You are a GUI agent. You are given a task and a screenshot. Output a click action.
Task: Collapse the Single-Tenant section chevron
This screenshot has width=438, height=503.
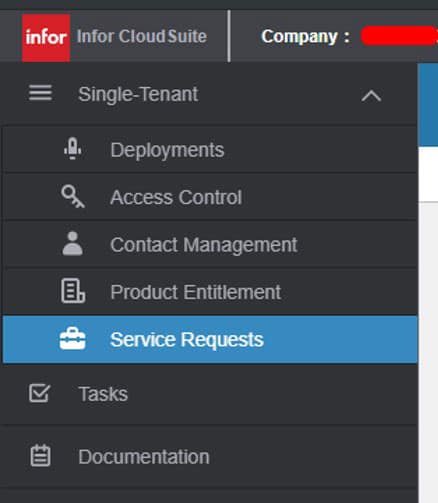[371, 96]
